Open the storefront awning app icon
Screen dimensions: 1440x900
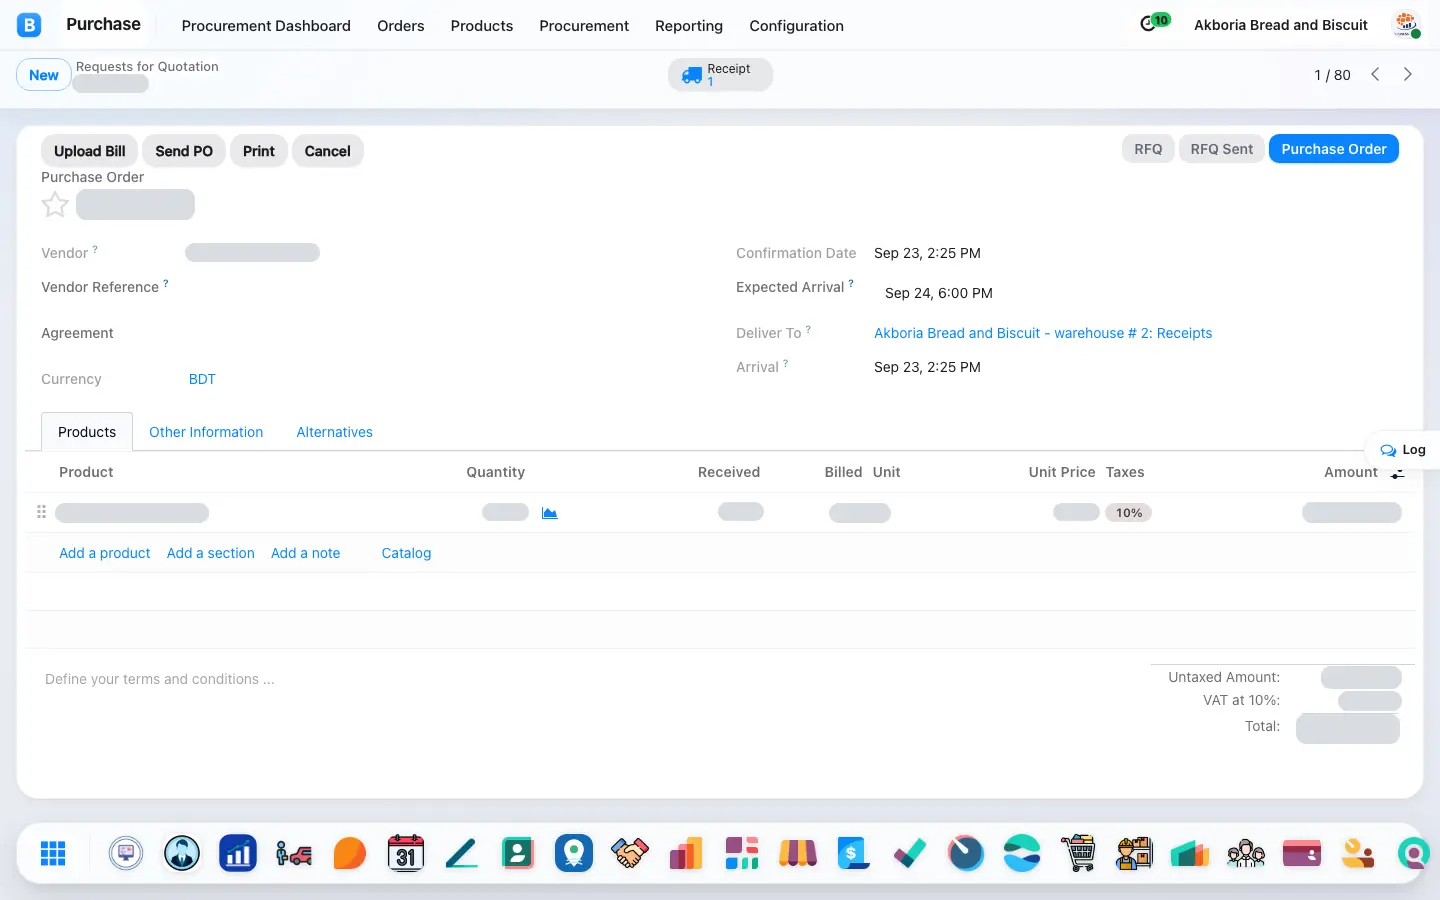point(798,853)
